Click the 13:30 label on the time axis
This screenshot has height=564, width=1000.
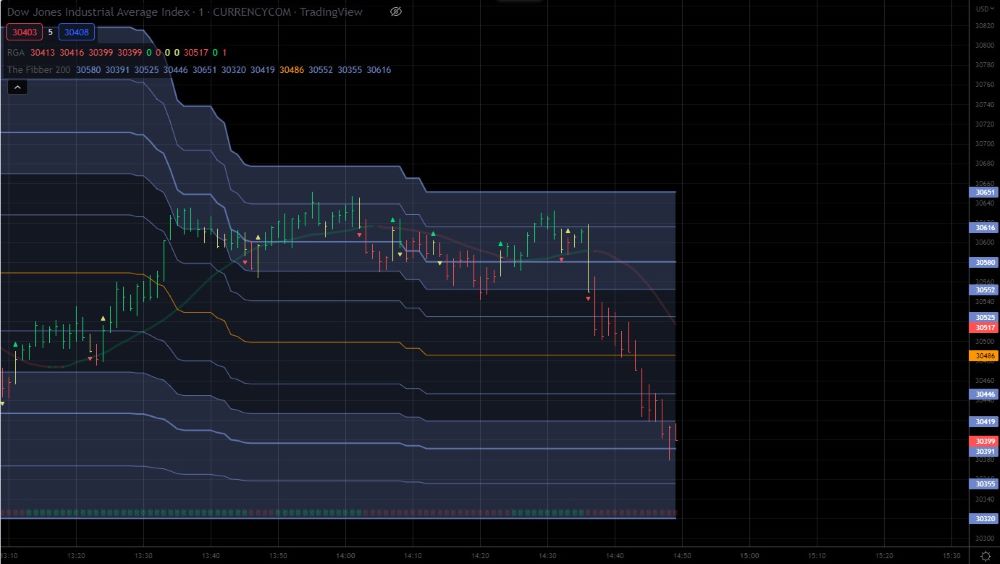click(x=143, y=556)
